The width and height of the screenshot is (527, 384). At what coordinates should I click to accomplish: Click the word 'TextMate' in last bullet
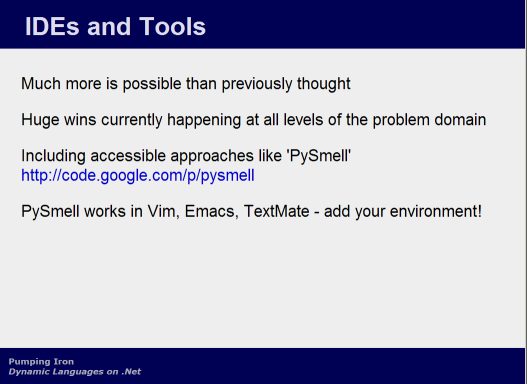coord(277,212)
